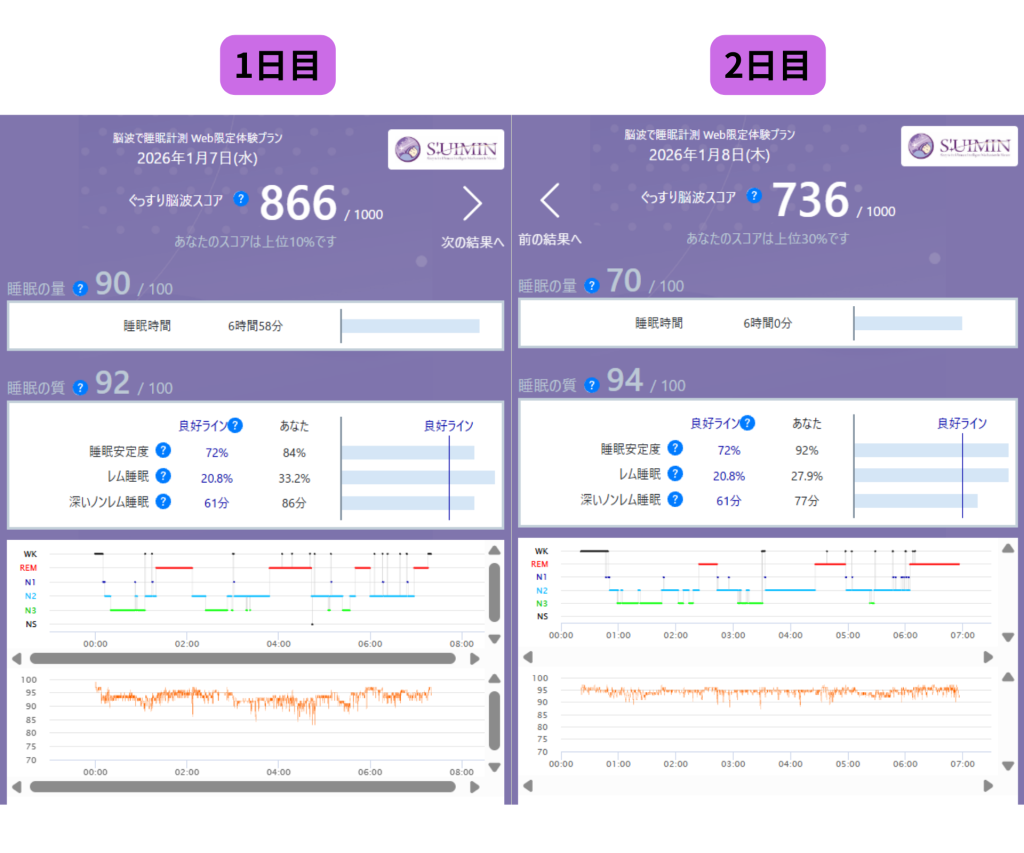Click scroll-up arrow of 1日目 sleep stage chart
The height and width of the screenshot is (853, 1024).
pos(493,551)
